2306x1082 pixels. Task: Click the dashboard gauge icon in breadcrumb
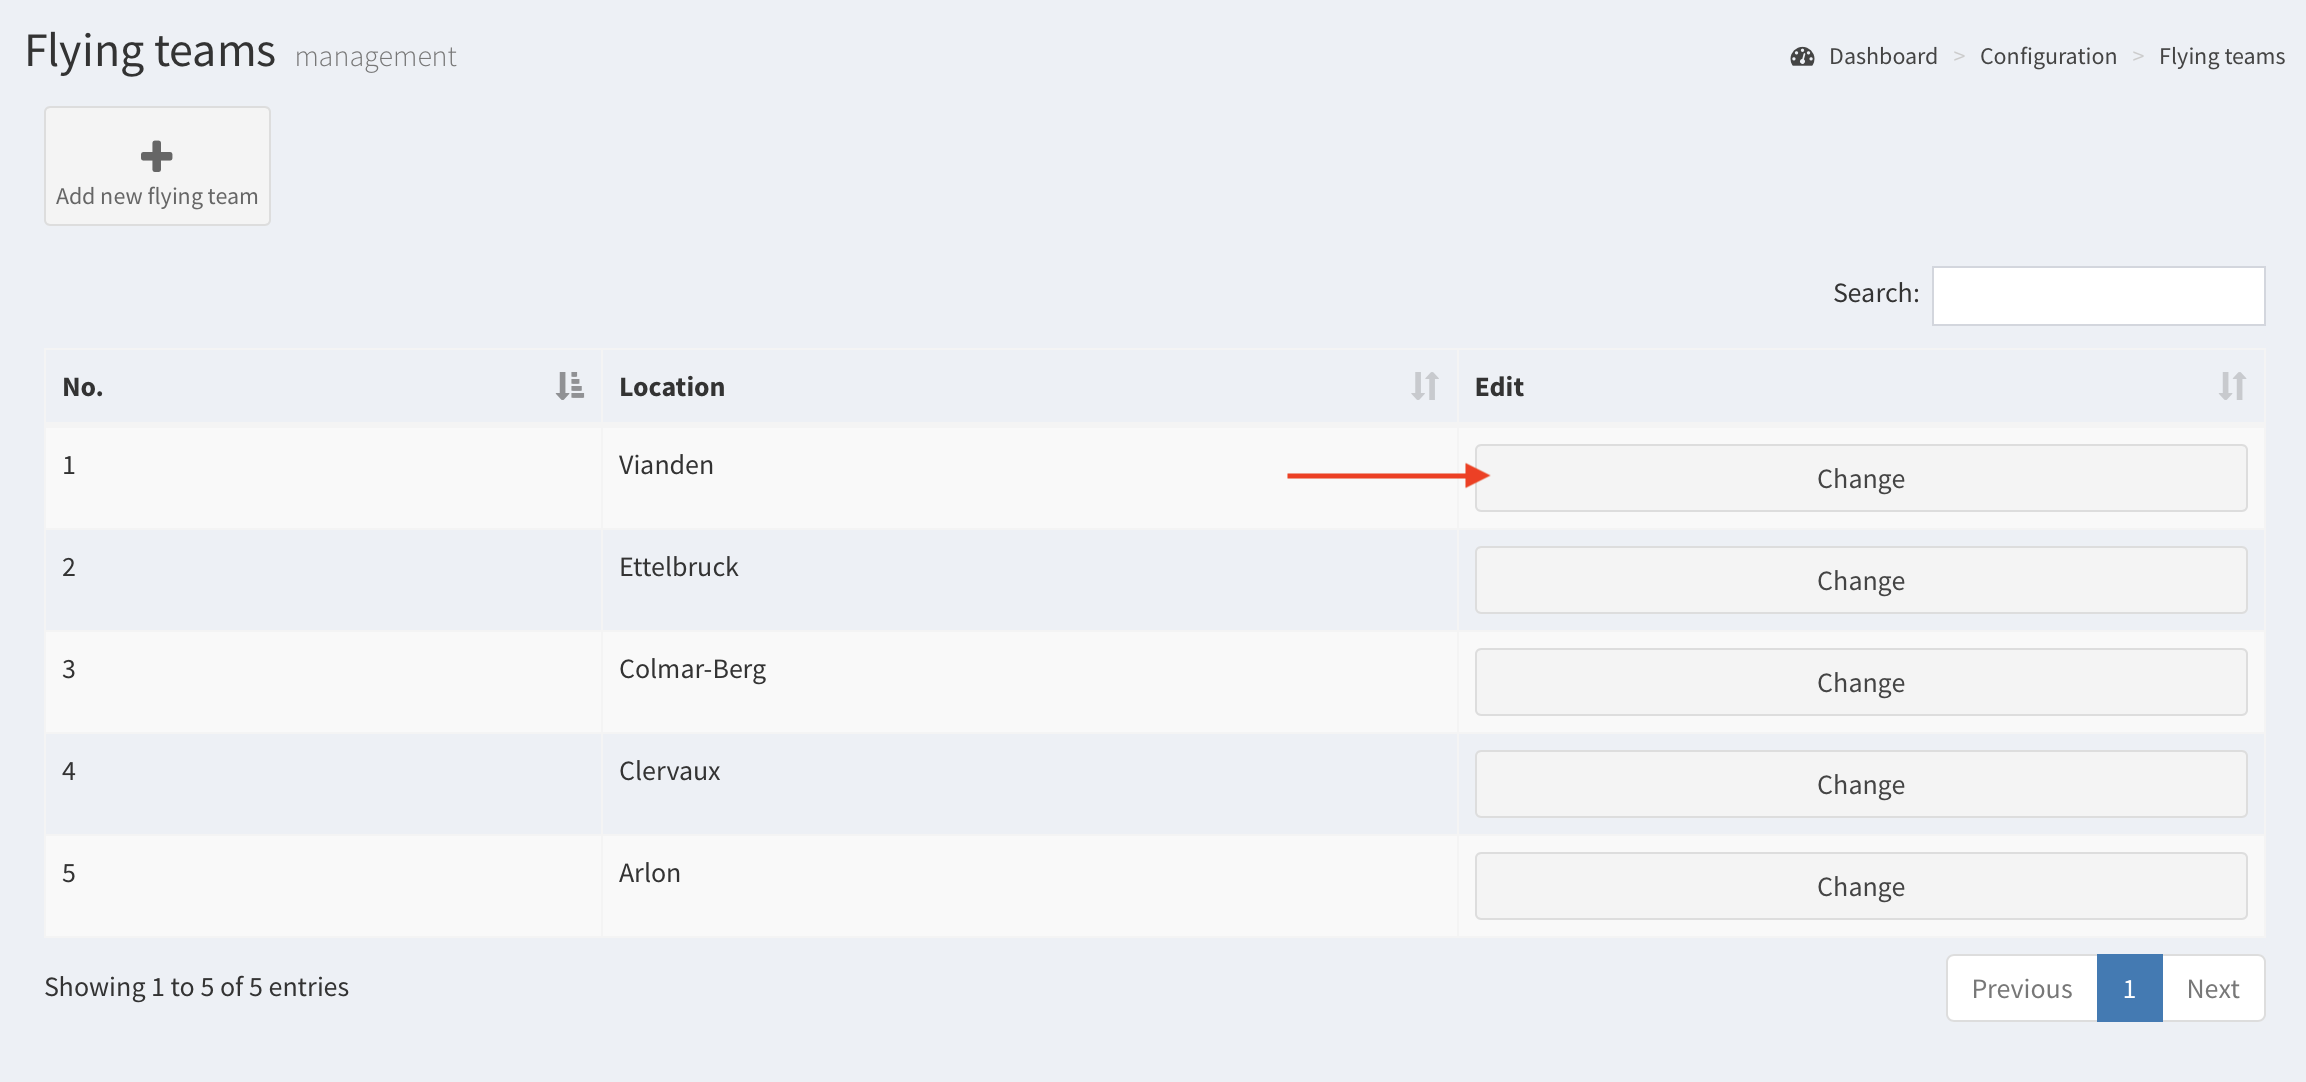click(1802, 57)
